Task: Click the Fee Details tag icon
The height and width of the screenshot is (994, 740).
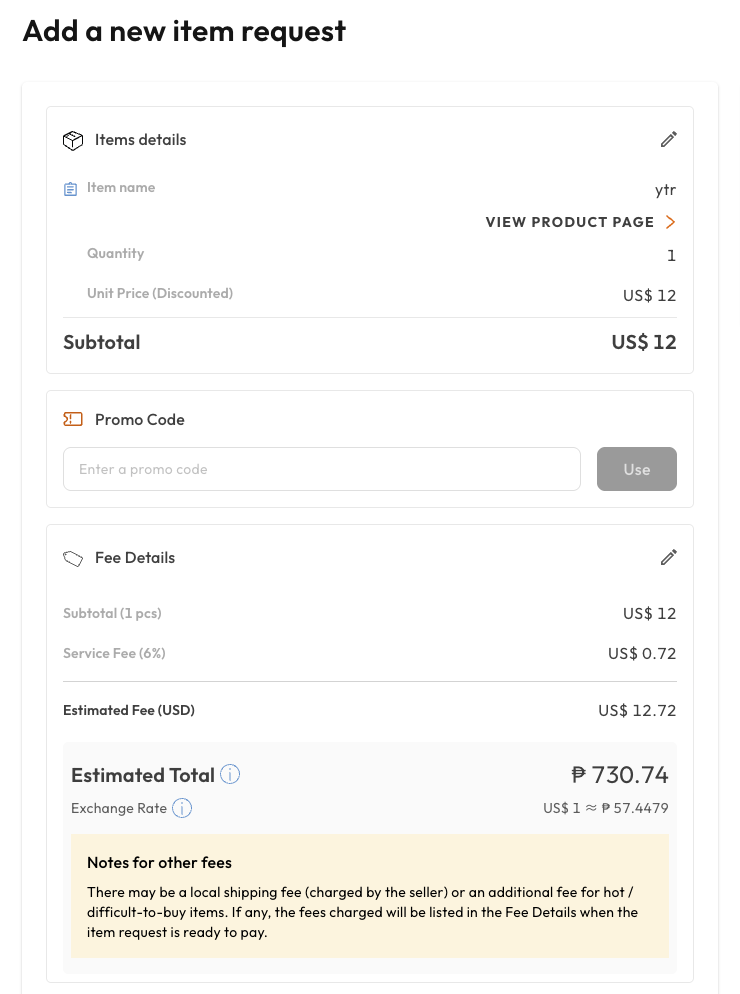Action: pos(73,558)
